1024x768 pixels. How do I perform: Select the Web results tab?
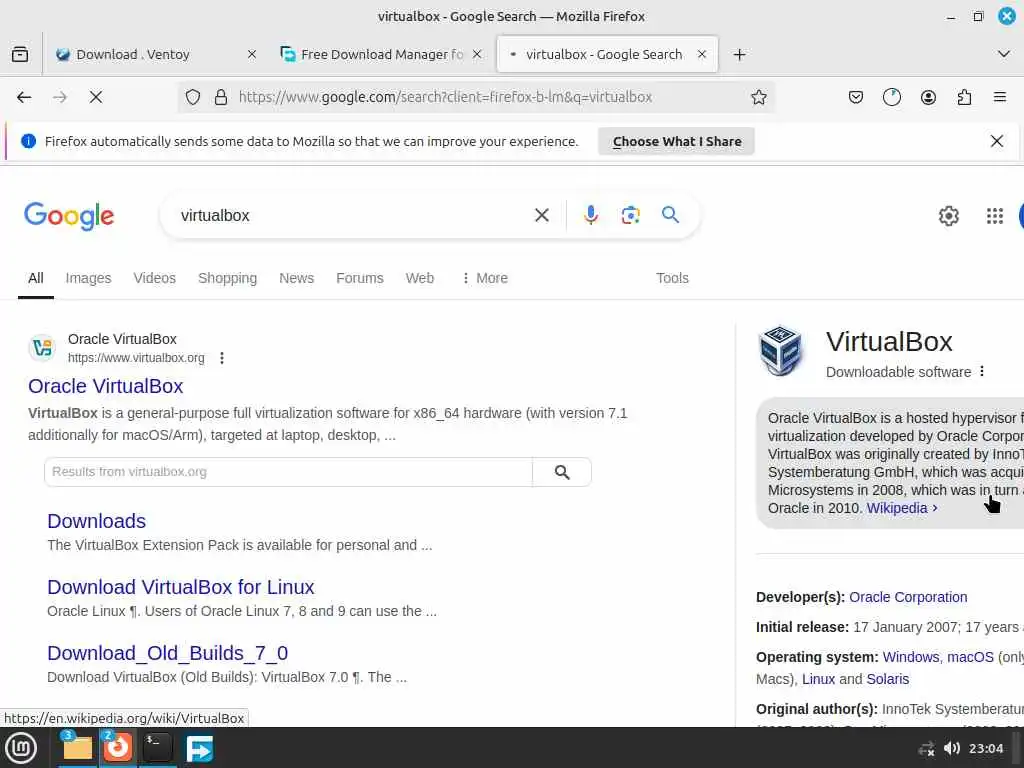click(x=419, y=278)
